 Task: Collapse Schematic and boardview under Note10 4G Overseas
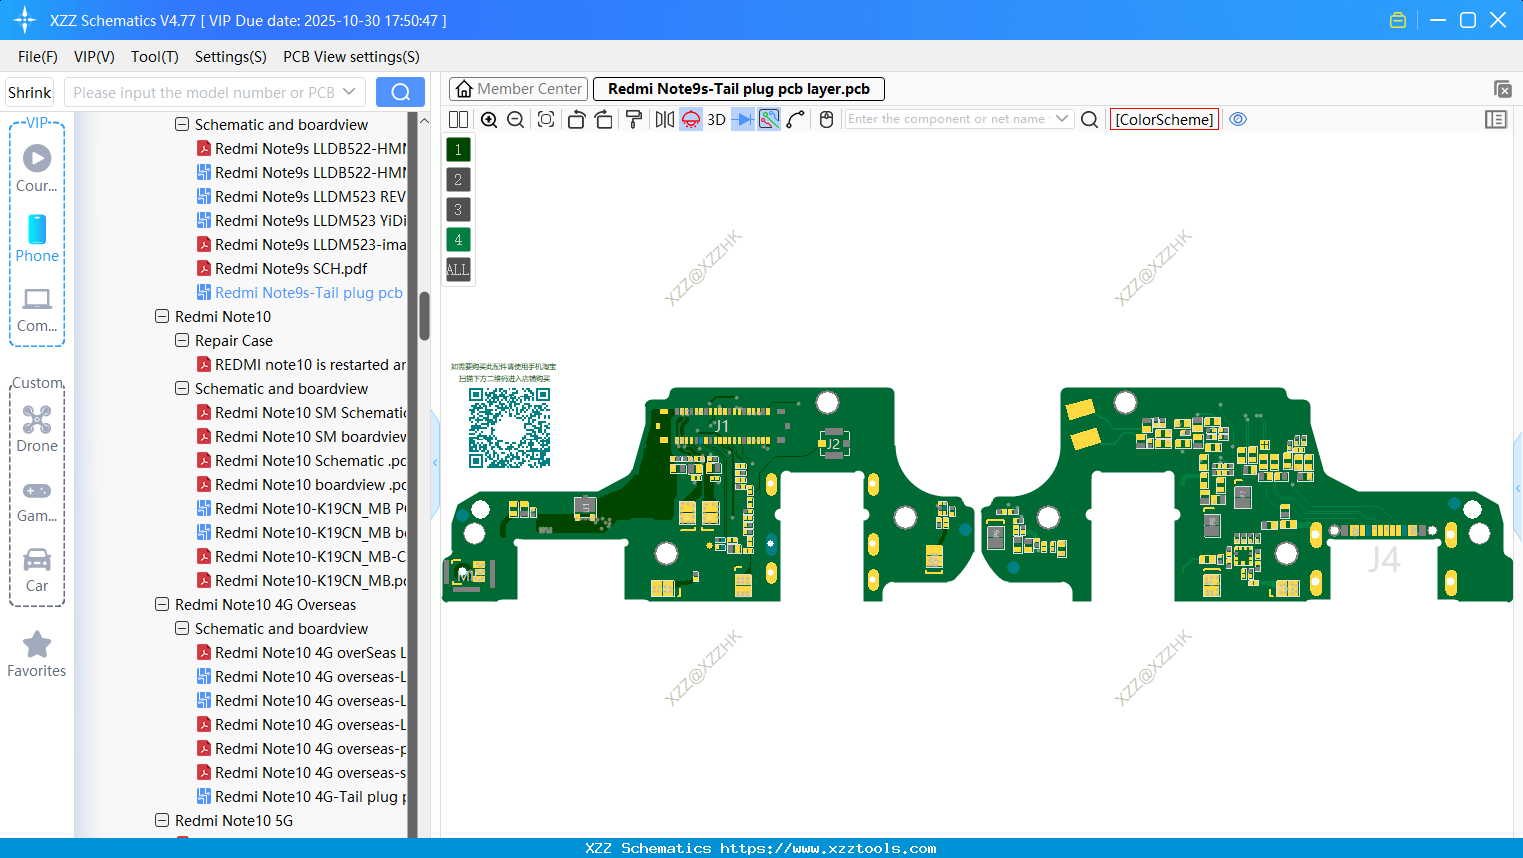coord(182,628)
